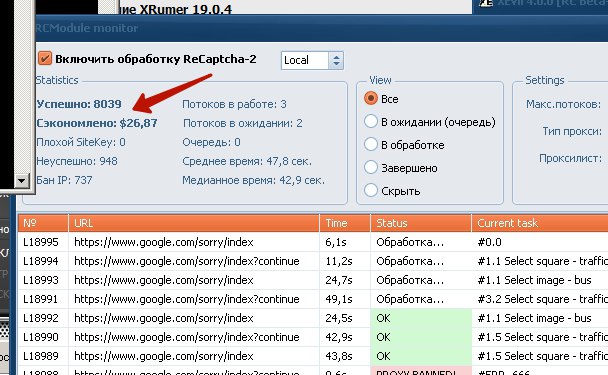This screenshot has height=375, width=608.
Task: Click 'Медианное время: 42,9 сек.' statistic
Action: point(253,180)
